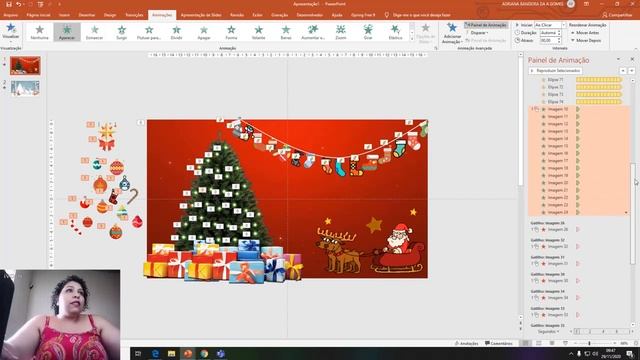Toggle Anotações notes pane in status bar
Screen dimensions: 640x360
point(466,343)
